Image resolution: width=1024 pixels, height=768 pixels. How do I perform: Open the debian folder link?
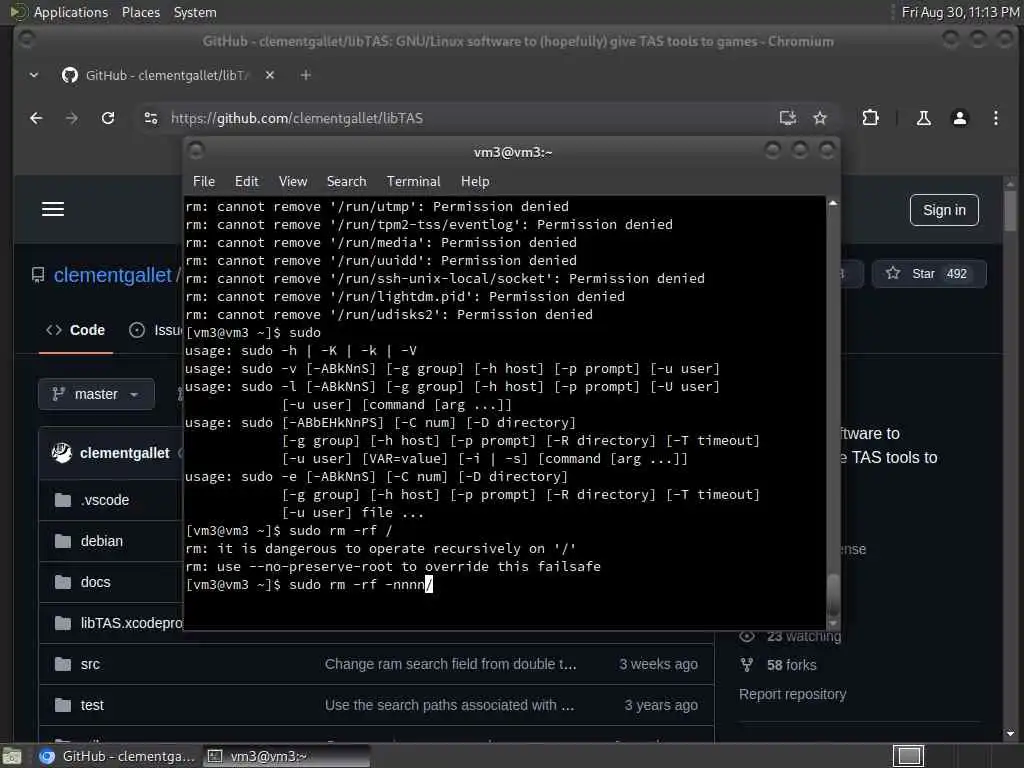pyautogui.click(x=101, y=541)
